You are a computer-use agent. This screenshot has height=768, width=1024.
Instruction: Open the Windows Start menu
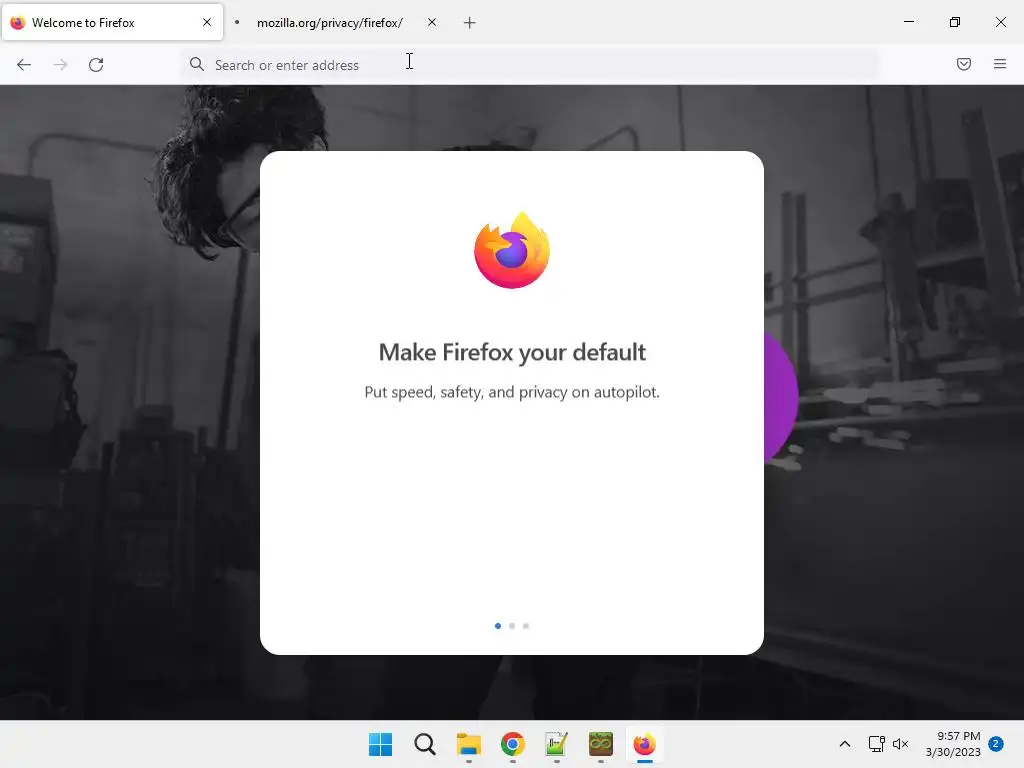click(381, 744)
